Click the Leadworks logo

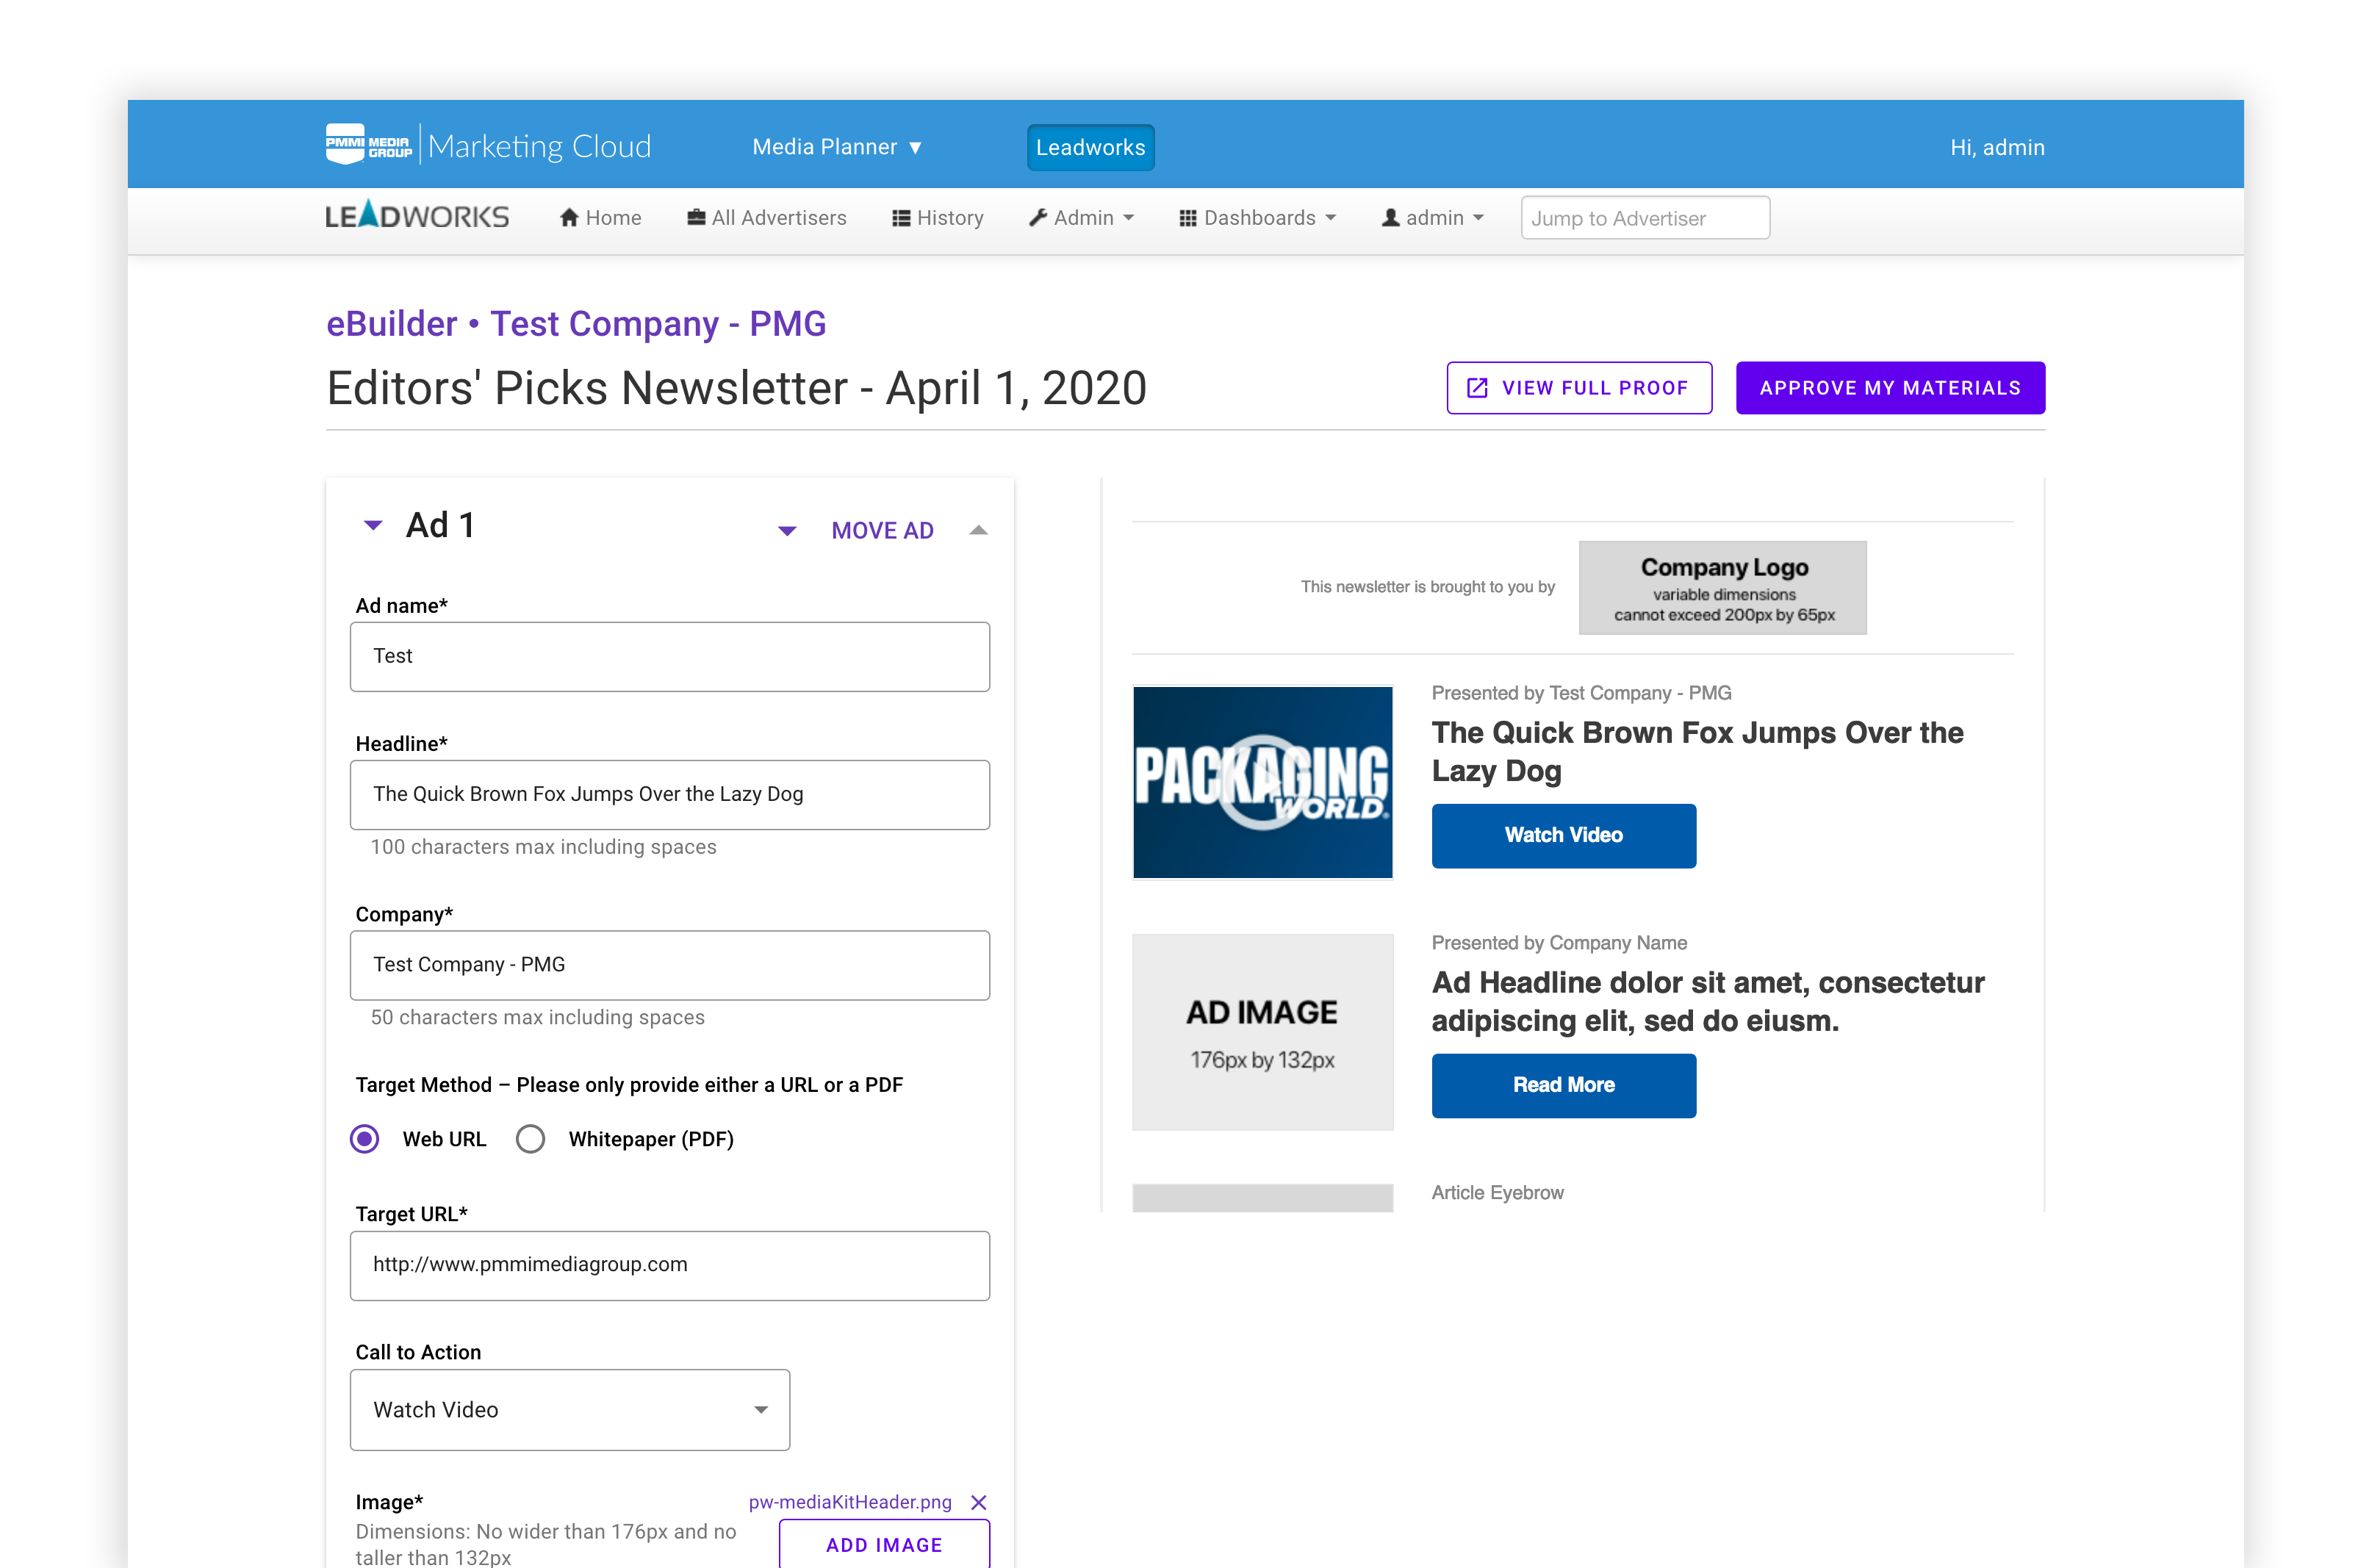[x=417, y=216]
